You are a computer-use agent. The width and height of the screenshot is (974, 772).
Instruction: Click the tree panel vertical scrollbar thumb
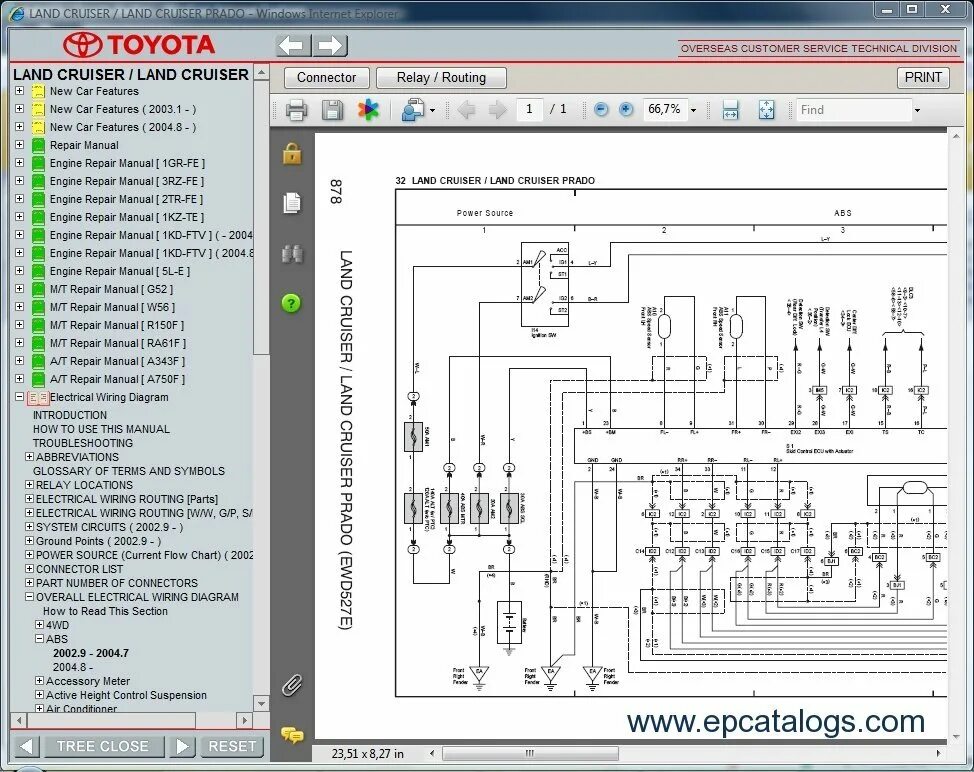(262, 217)
